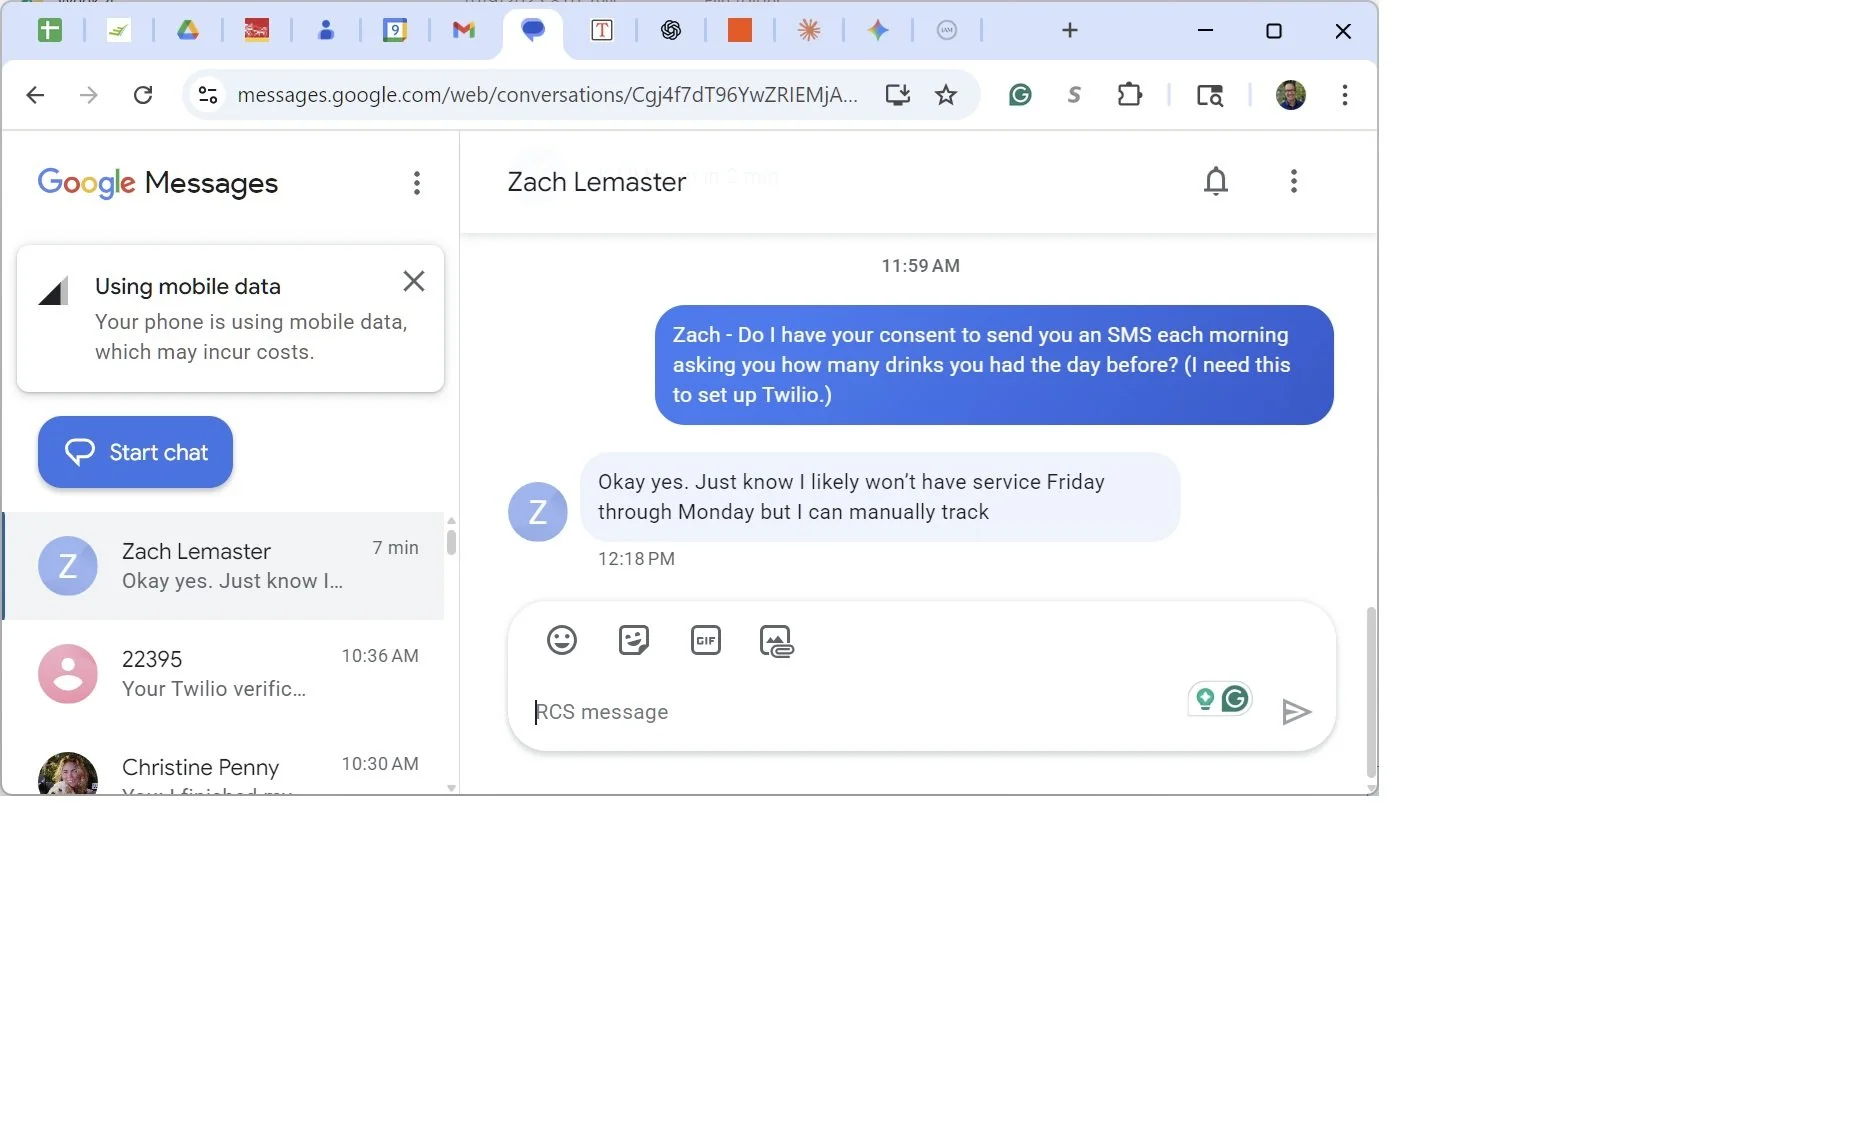
Task: Open conversation options menu for Zach Lemaster
Action: coord(1294,181)
